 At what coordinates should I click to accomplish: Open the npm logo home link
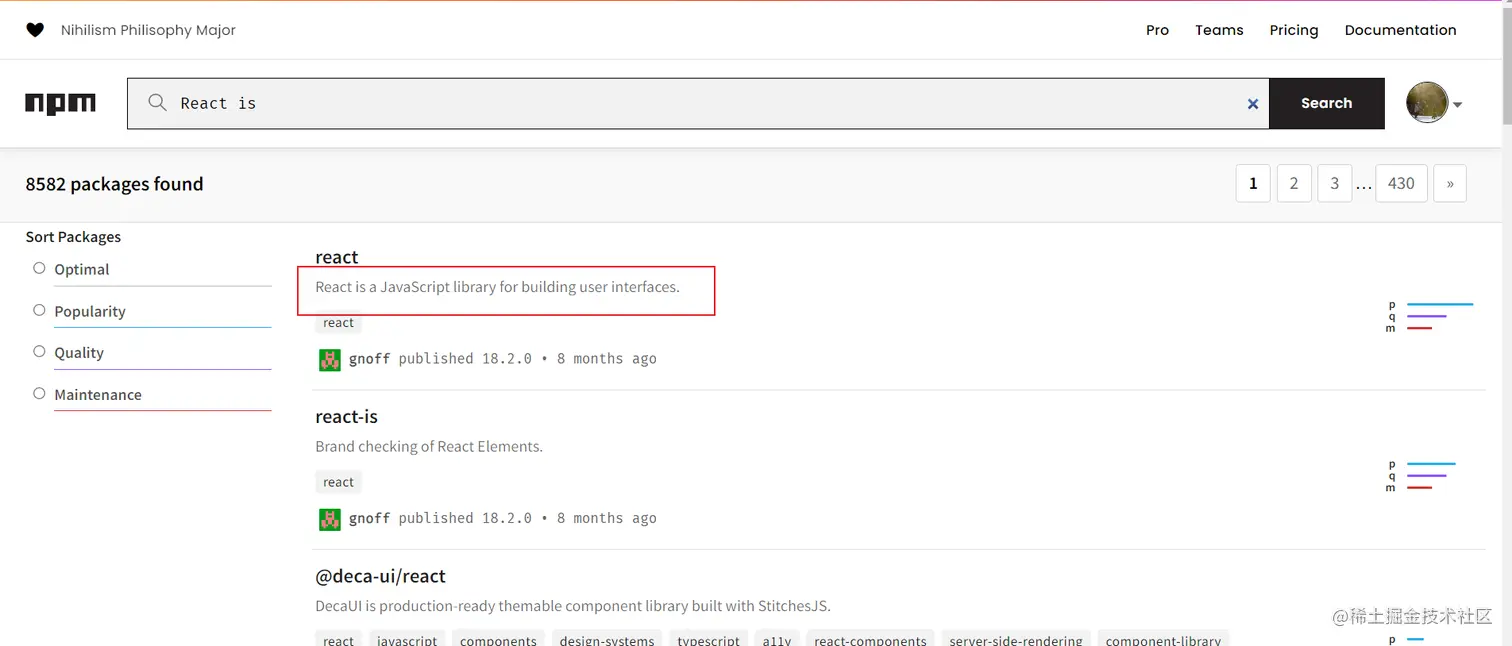coord(60,103)
